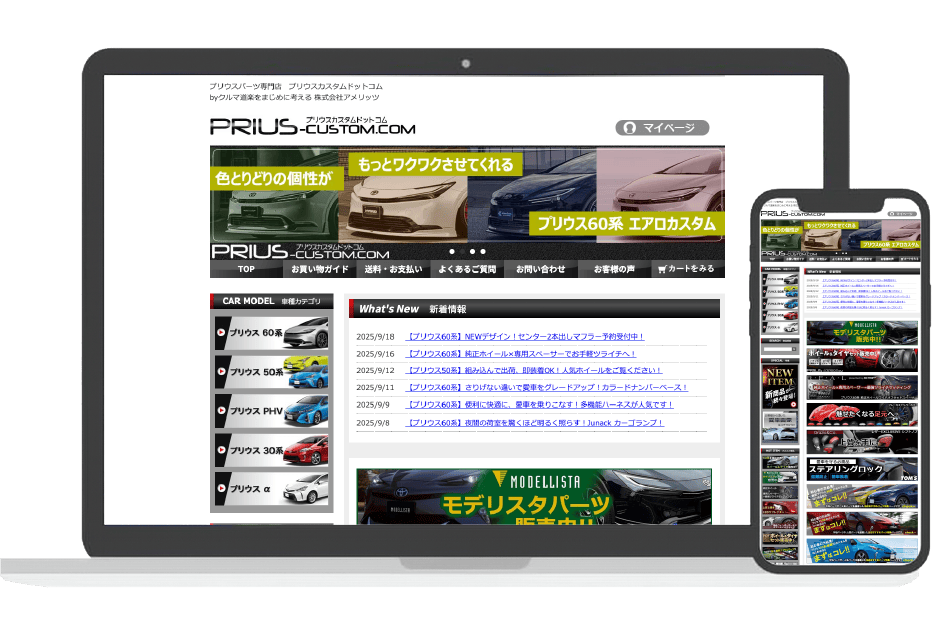This screenshot has width=947, height=632.
Task: Open the よくあるご質問 FAQ menu item
Action: click(467, 269)
